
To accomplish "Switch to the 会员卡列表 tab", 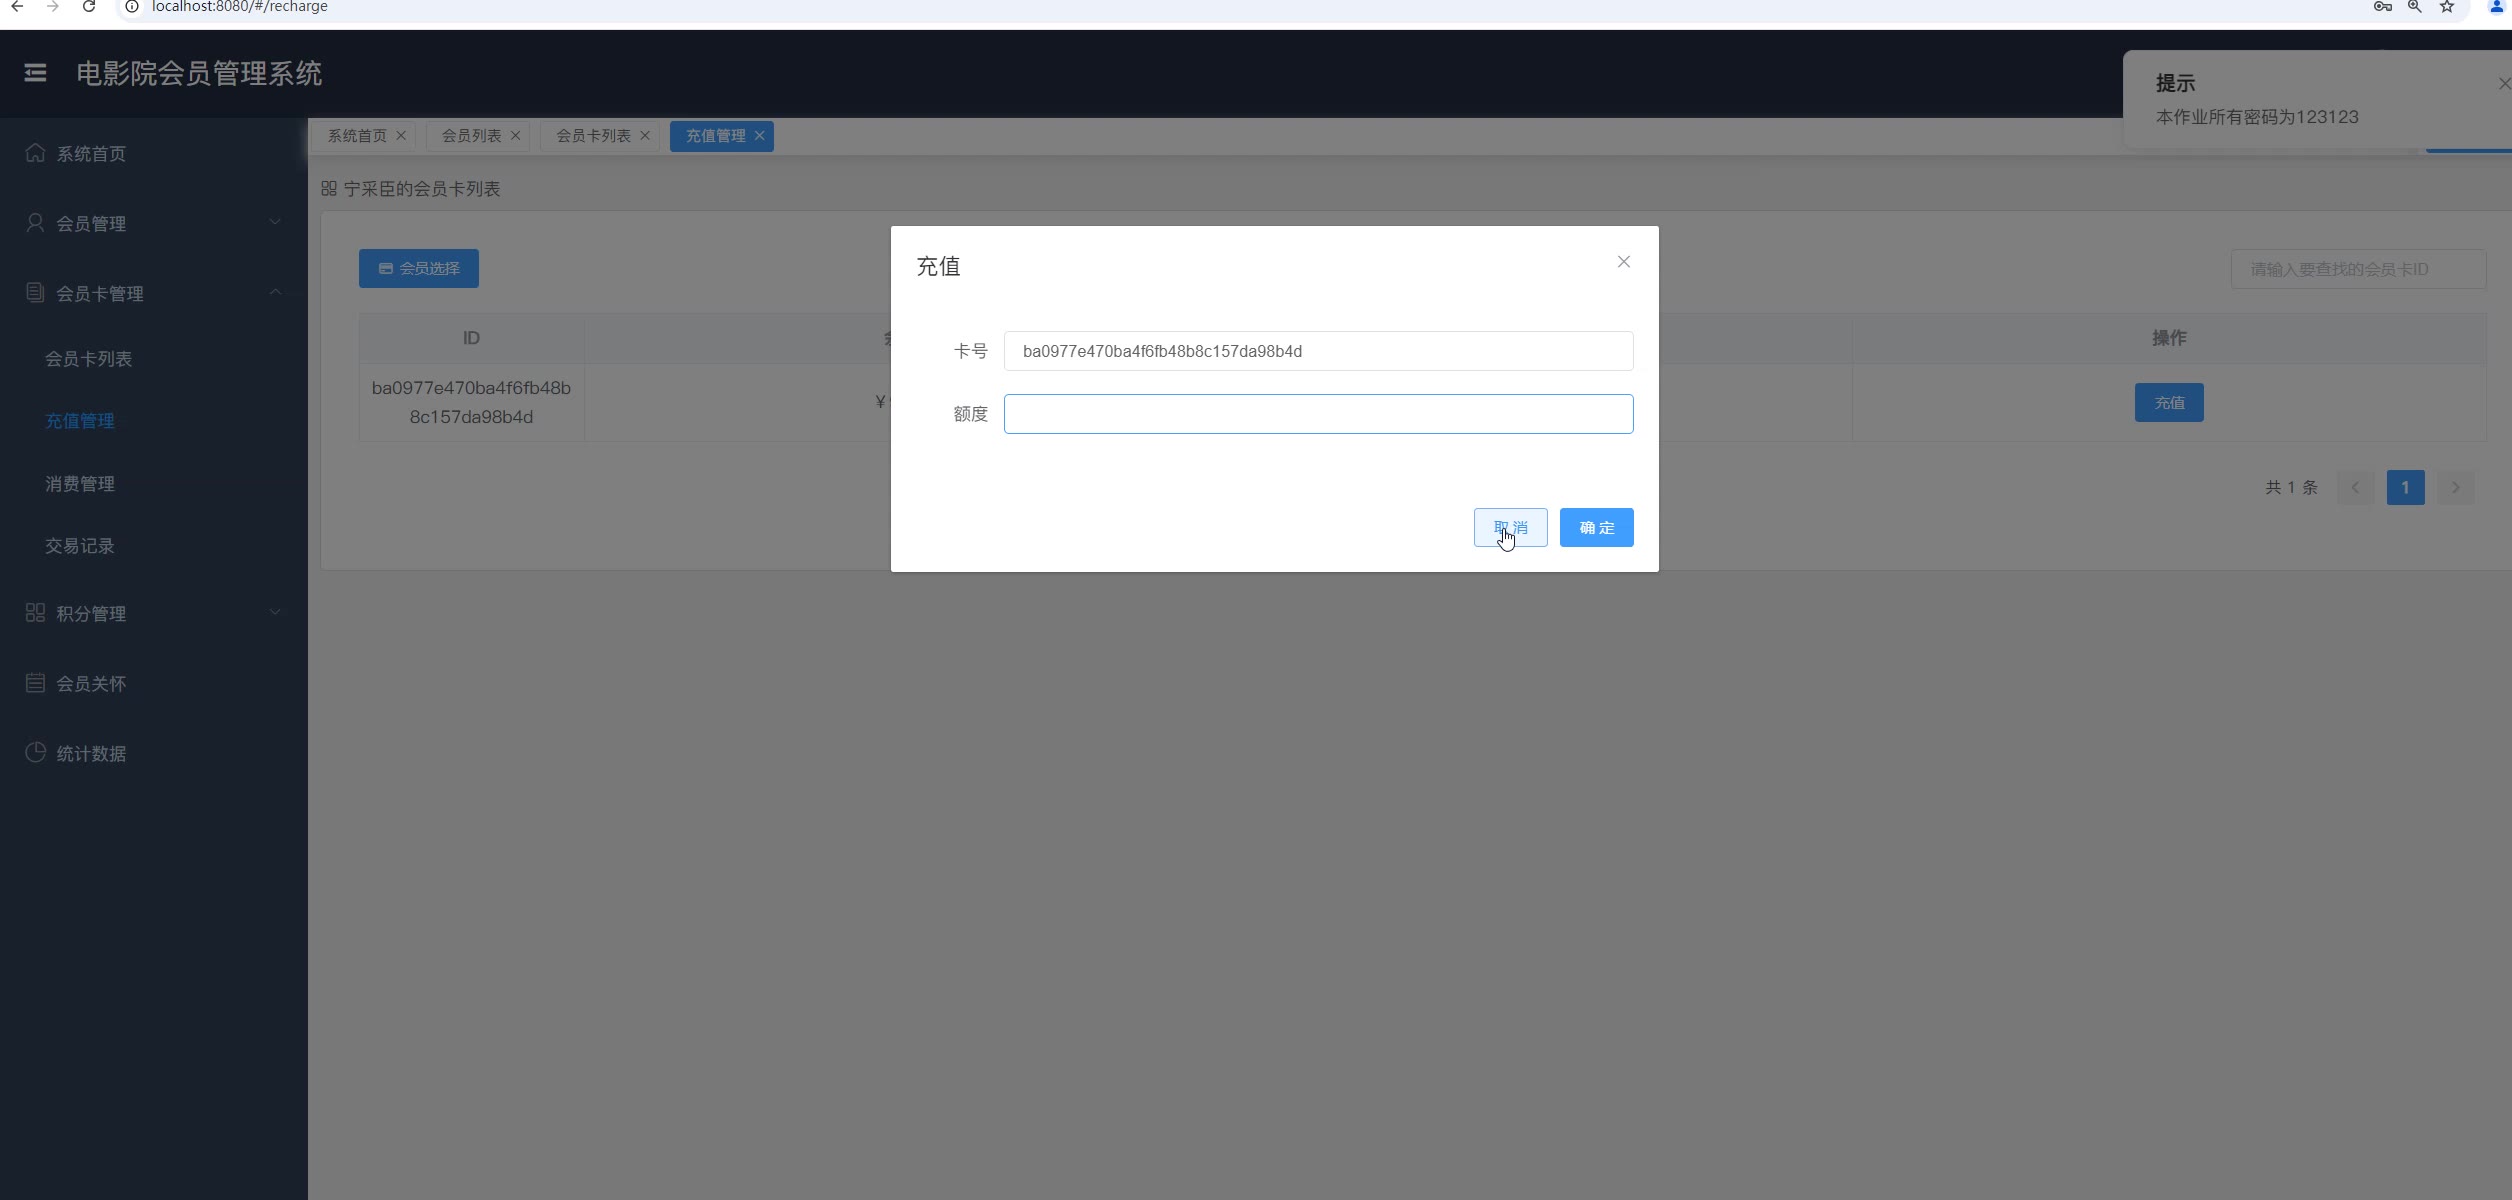I will point(593,136).
